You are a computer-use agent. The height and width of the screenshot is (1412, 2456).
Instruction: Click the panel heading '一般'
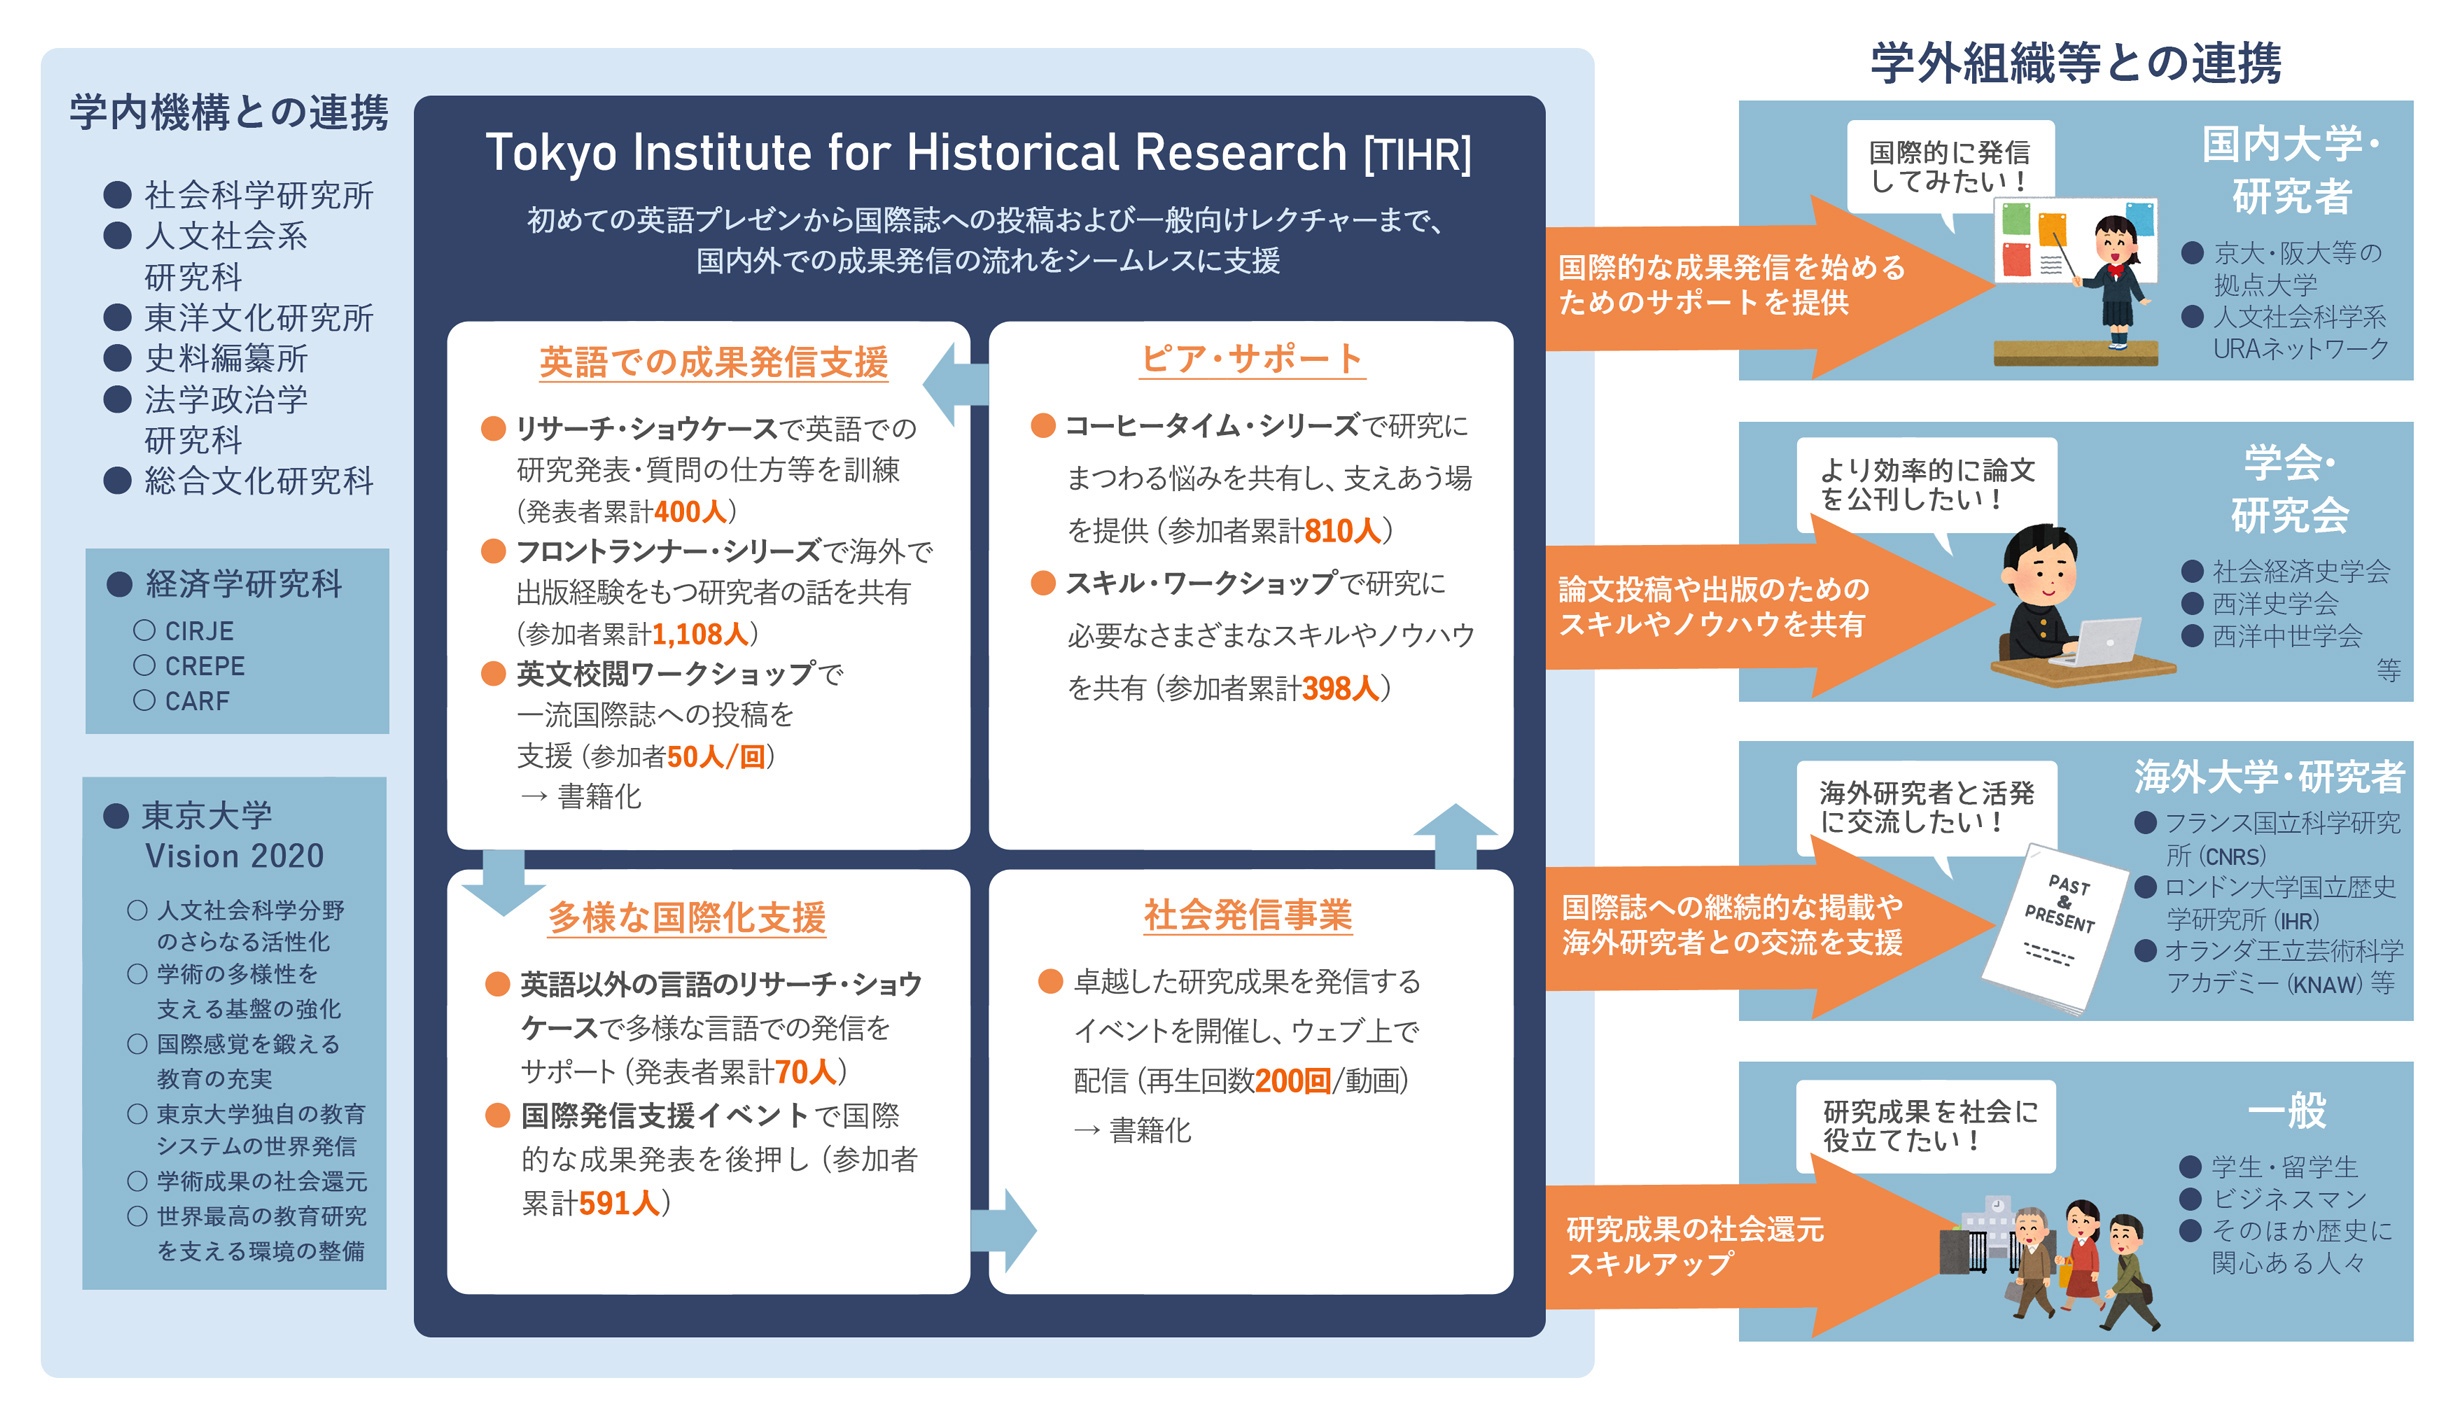(x=2286, y=1110)
